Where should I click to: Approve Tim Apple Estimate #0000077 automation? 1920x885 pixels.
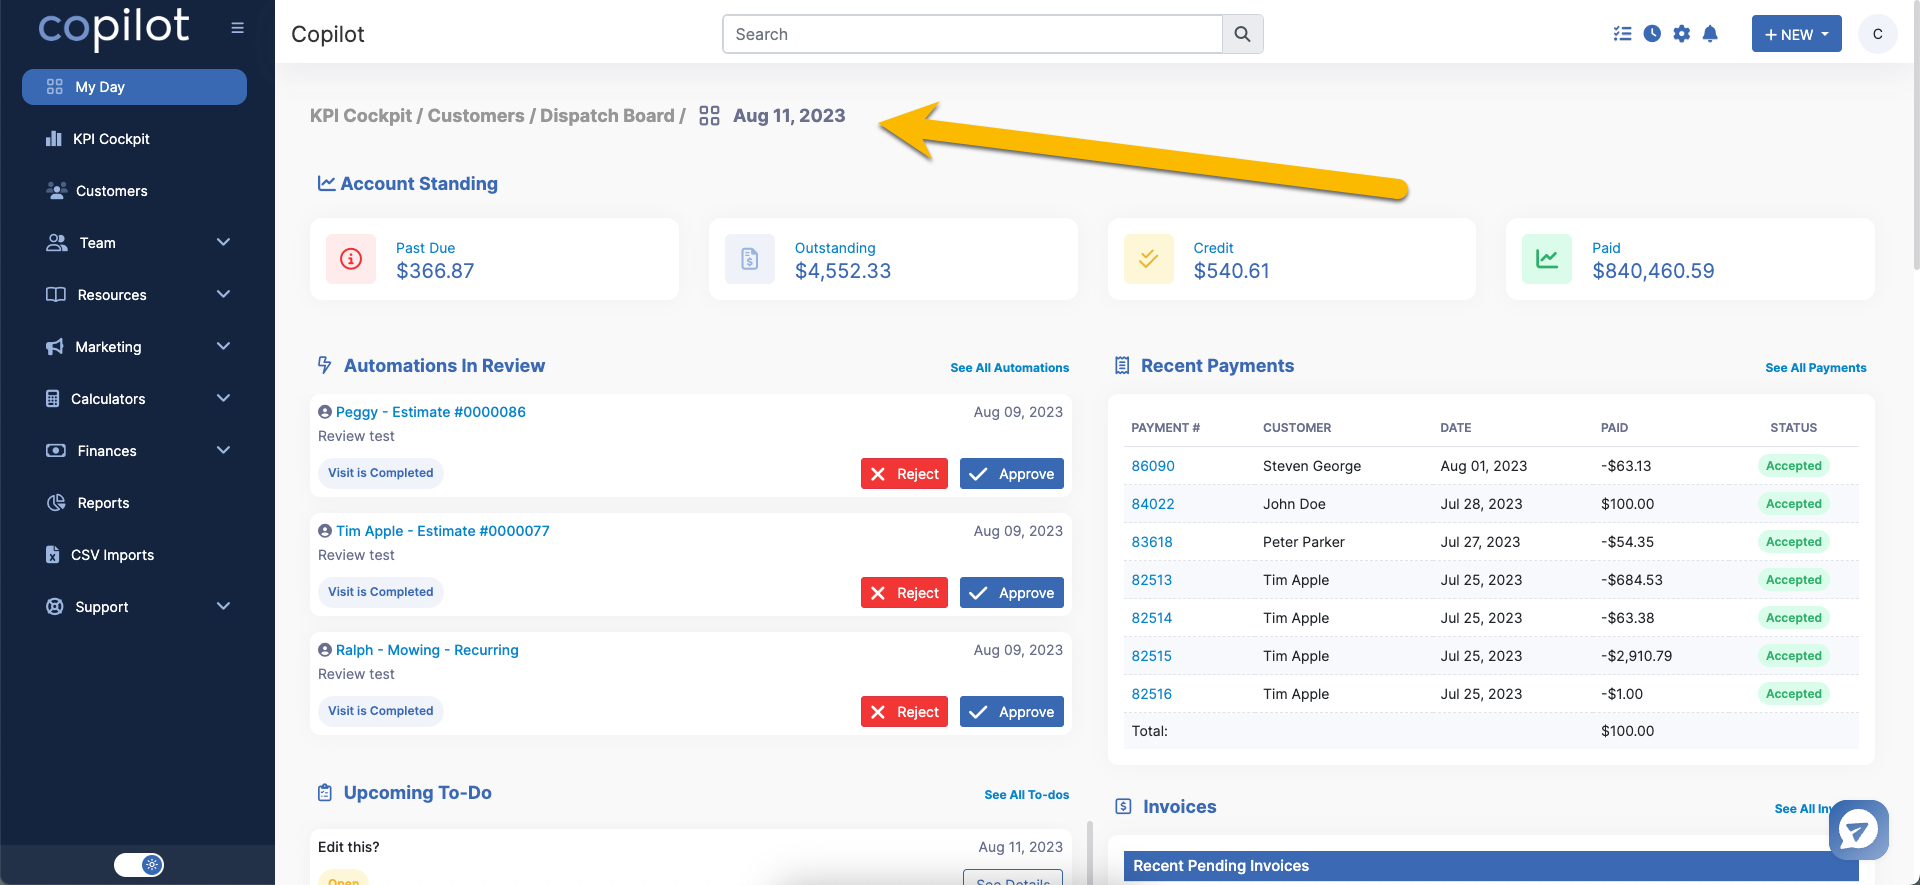[1011, 593]
